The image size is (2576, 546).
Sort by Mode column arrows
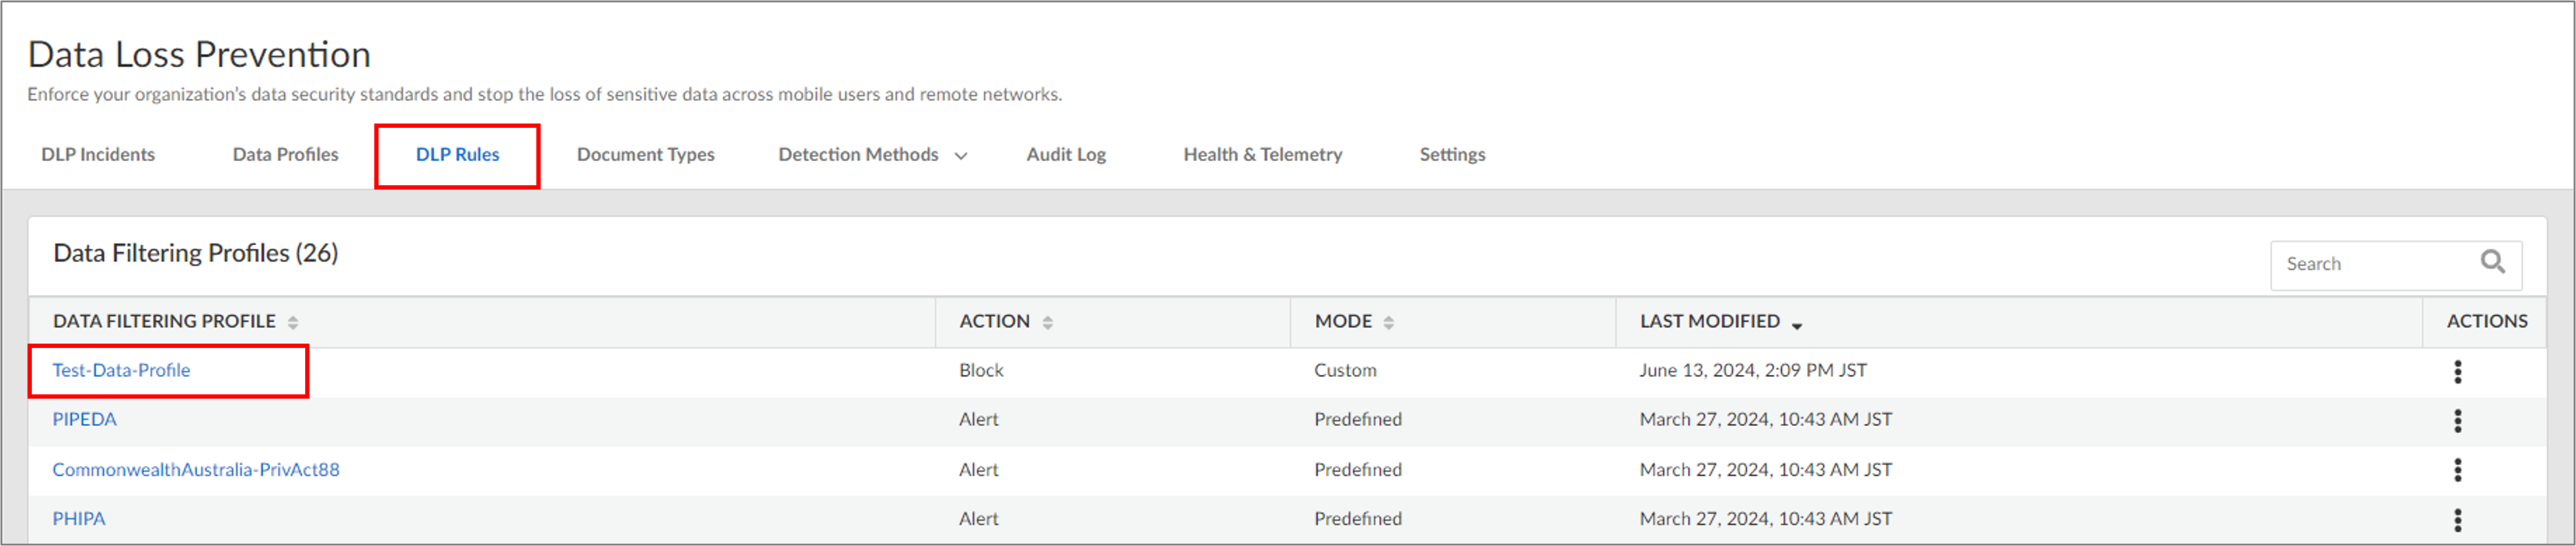point(1388,322)
